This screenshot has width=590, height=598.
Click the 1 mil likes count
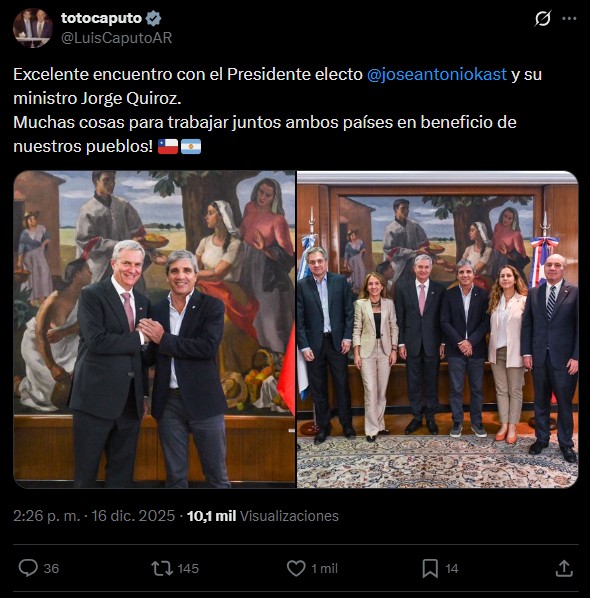coord(325,568)
